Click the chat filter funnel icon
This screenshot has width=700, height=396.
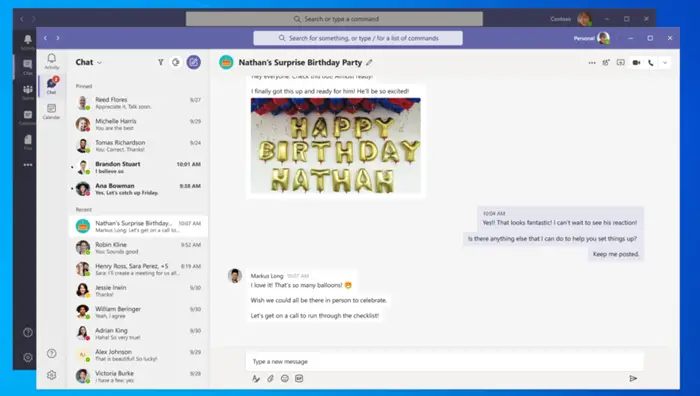tap(160, 63)
